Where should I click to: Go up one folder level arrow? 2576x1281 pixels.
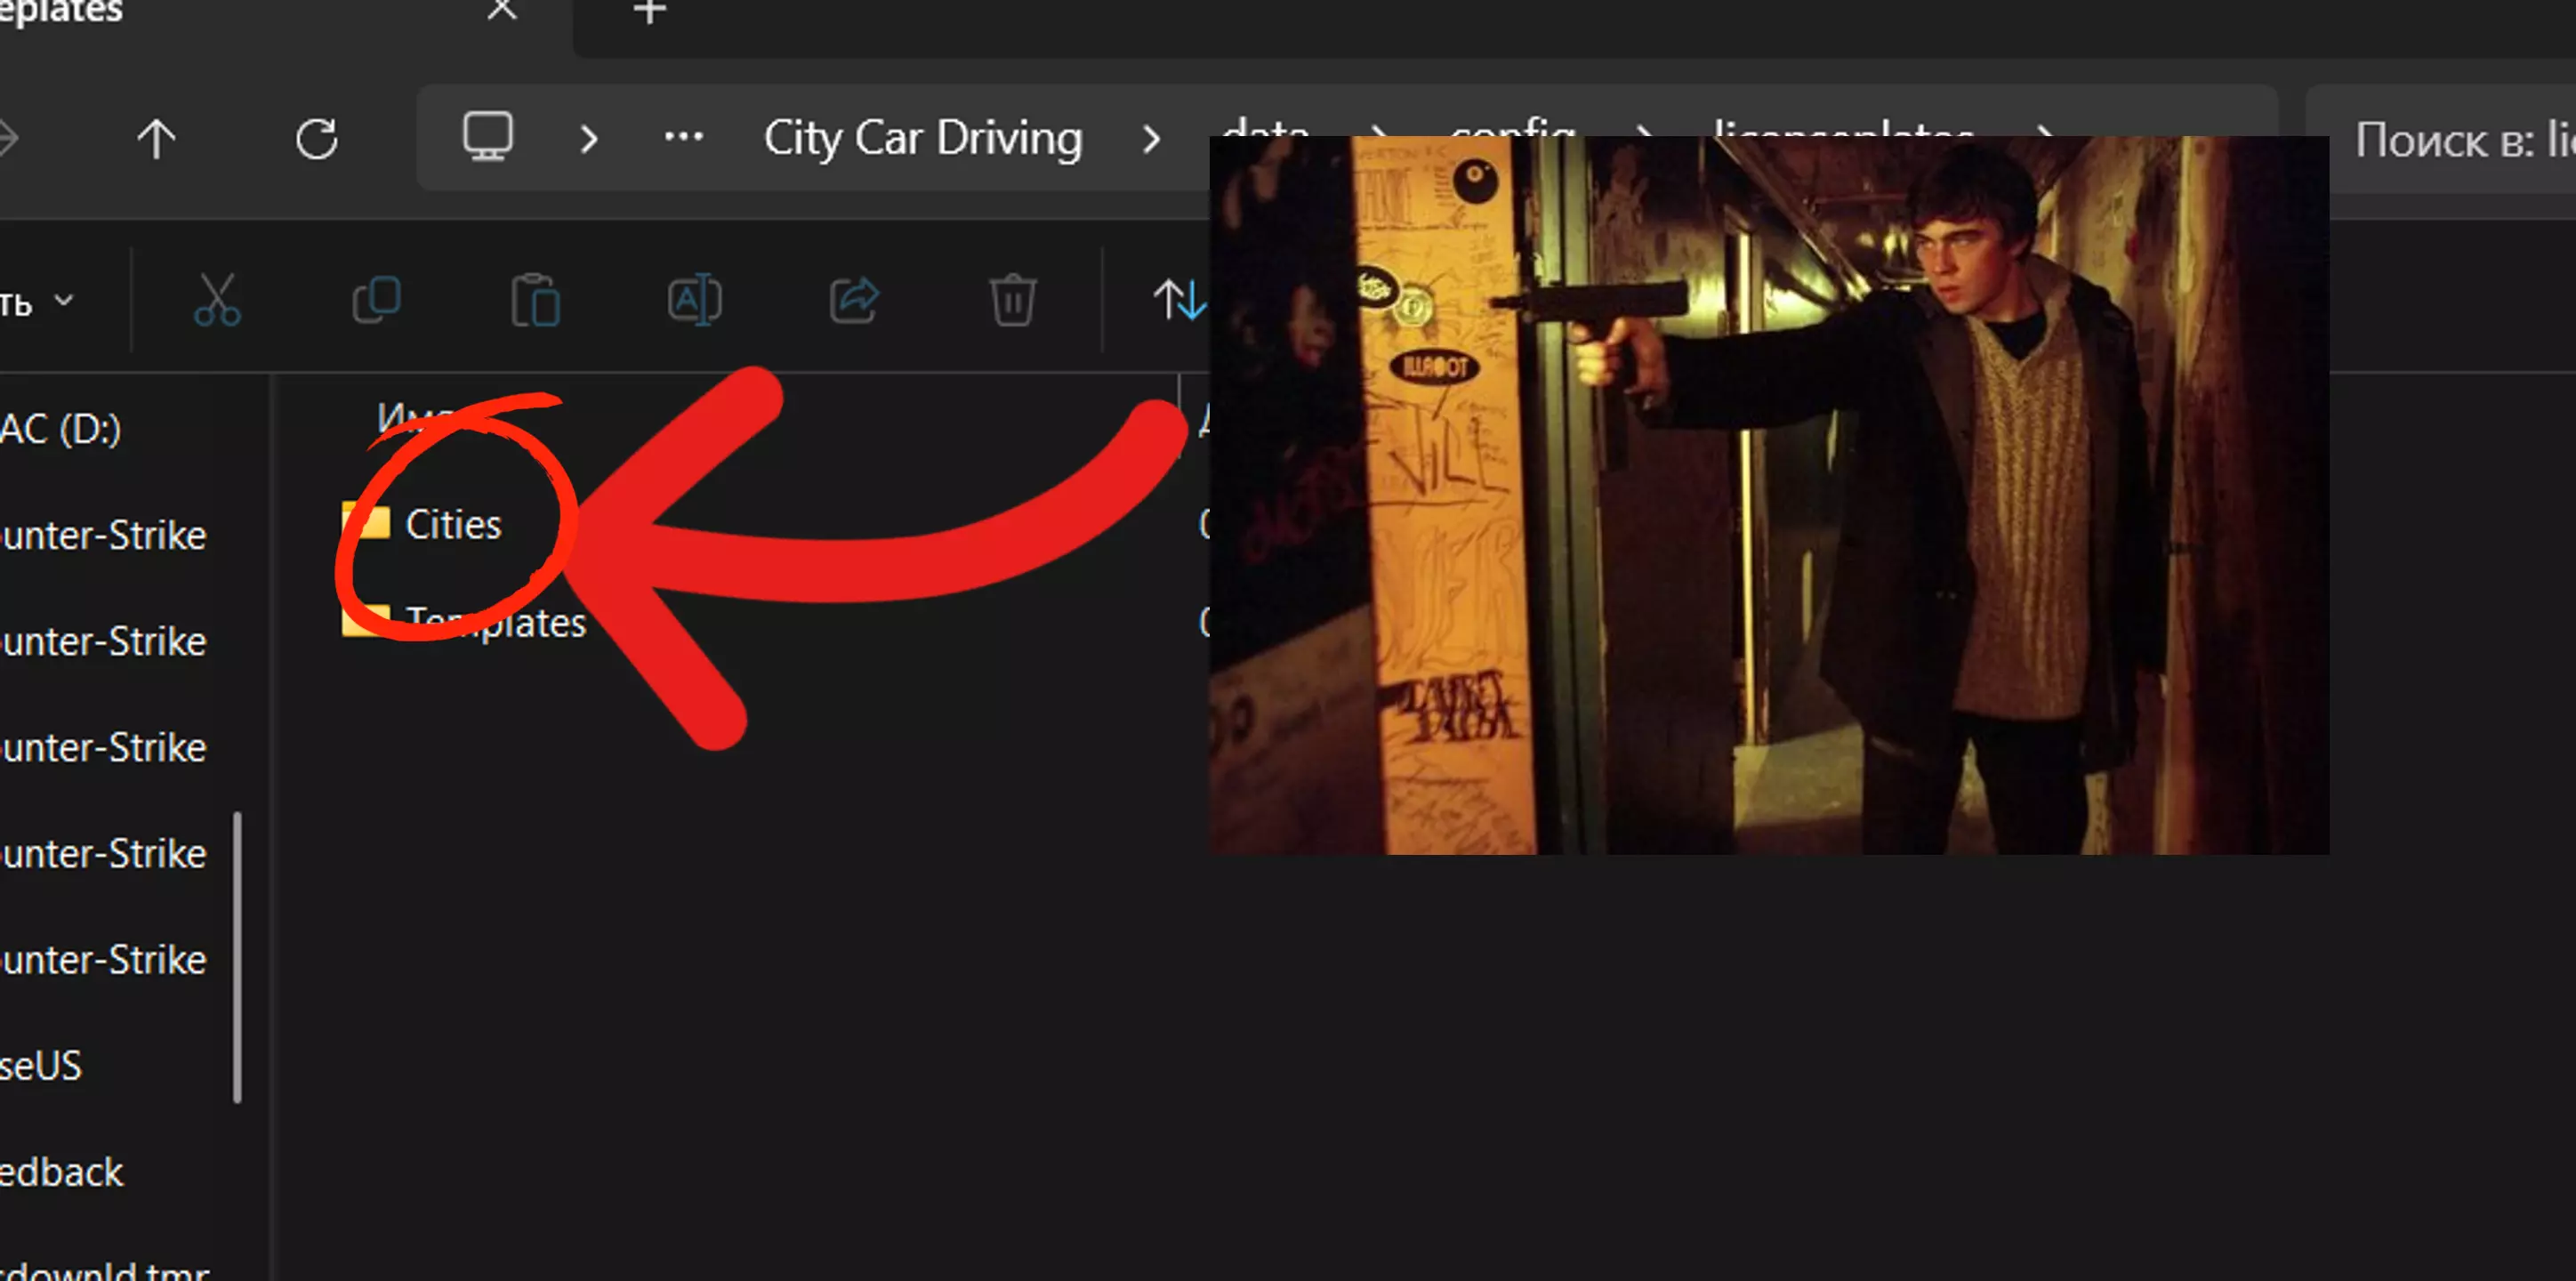pos(156,139)
